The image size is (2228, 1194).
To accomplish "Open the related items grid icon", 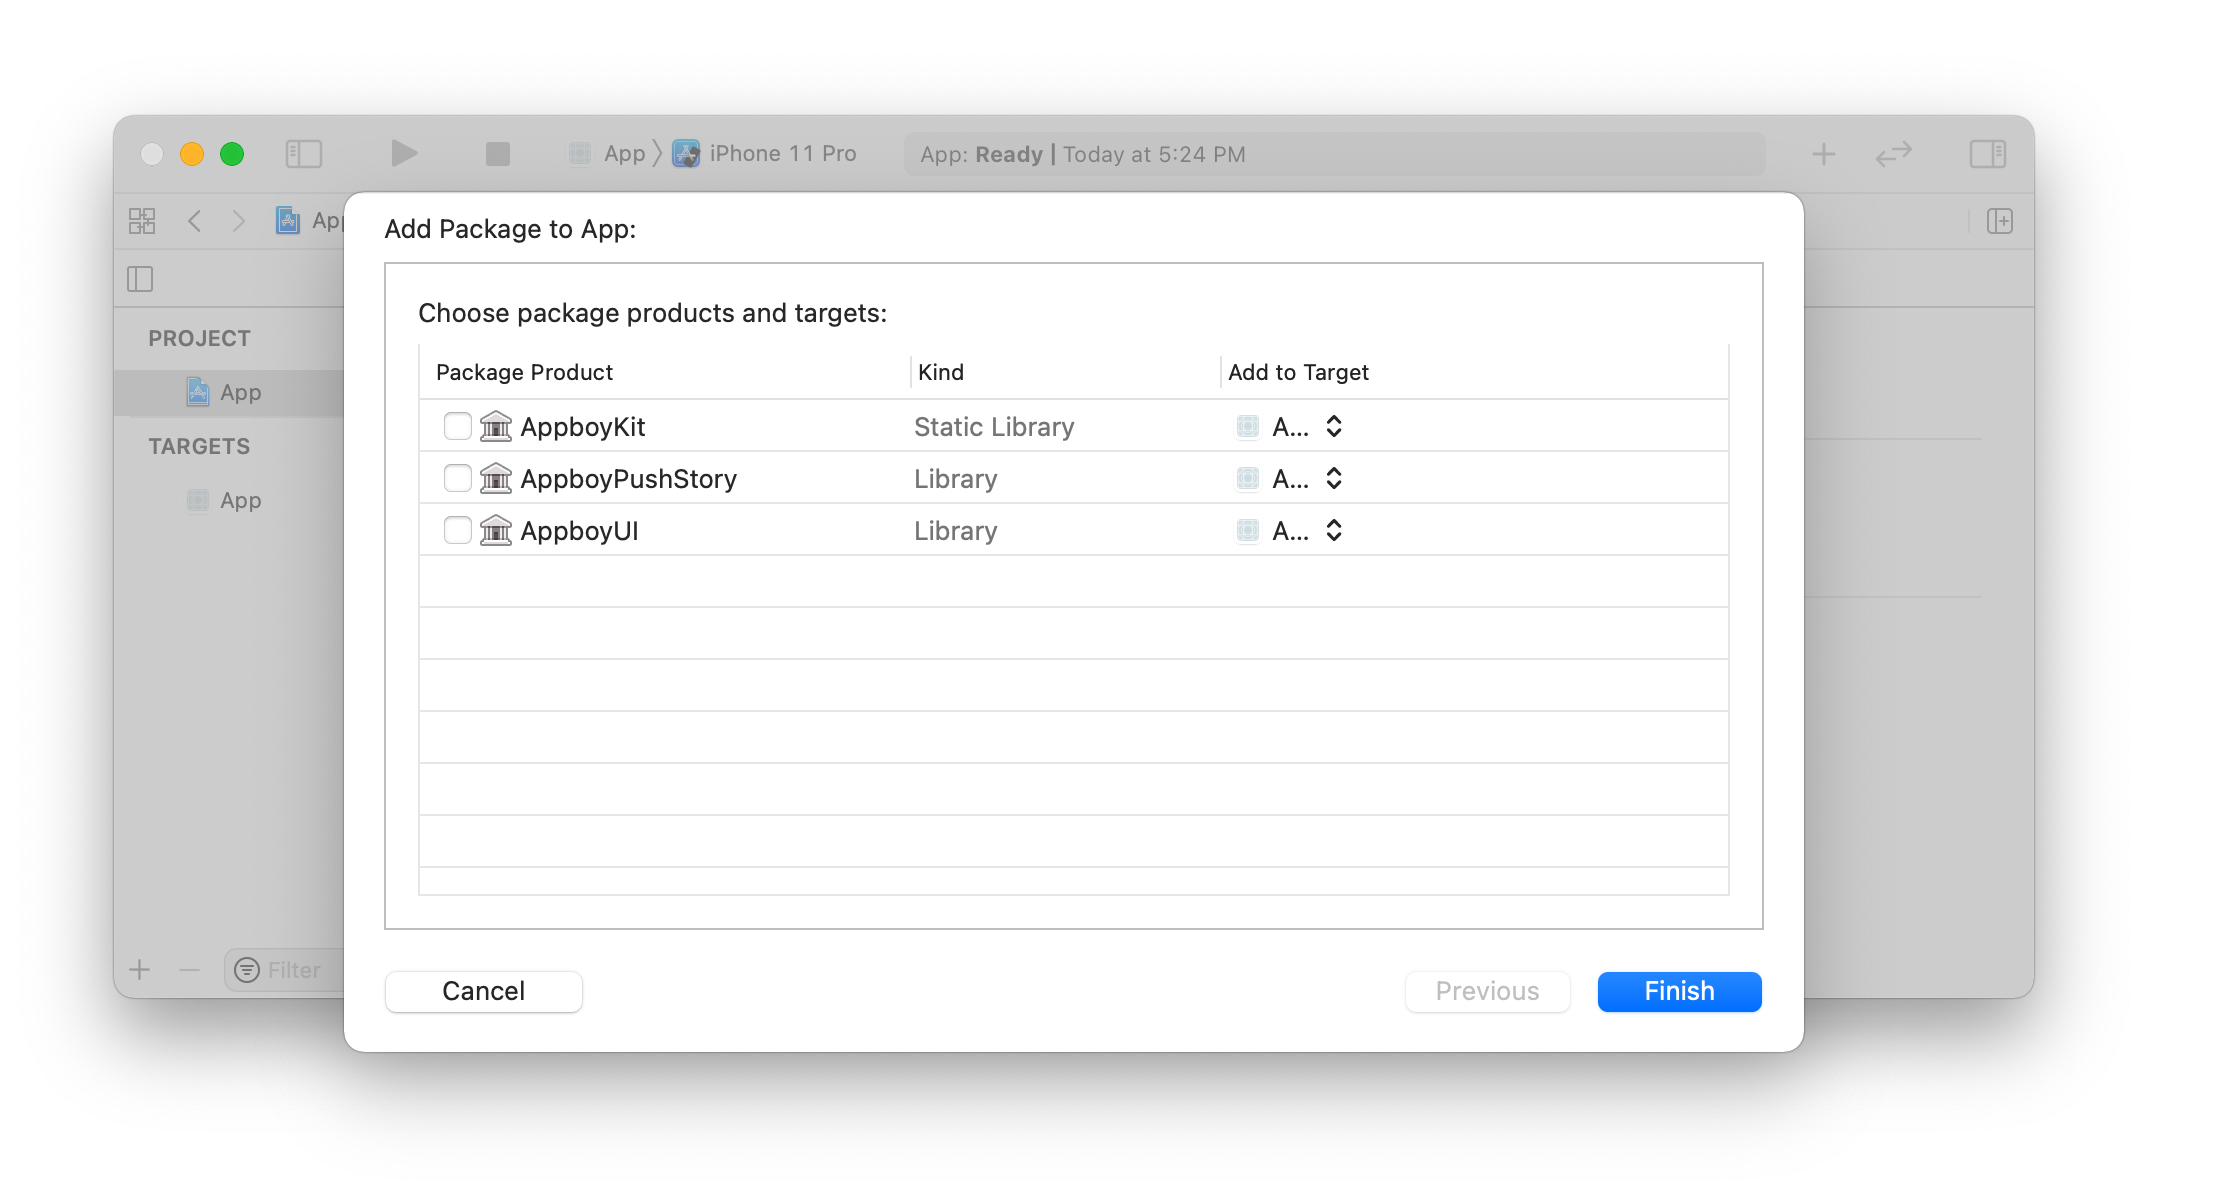I will tap(142, 221).
